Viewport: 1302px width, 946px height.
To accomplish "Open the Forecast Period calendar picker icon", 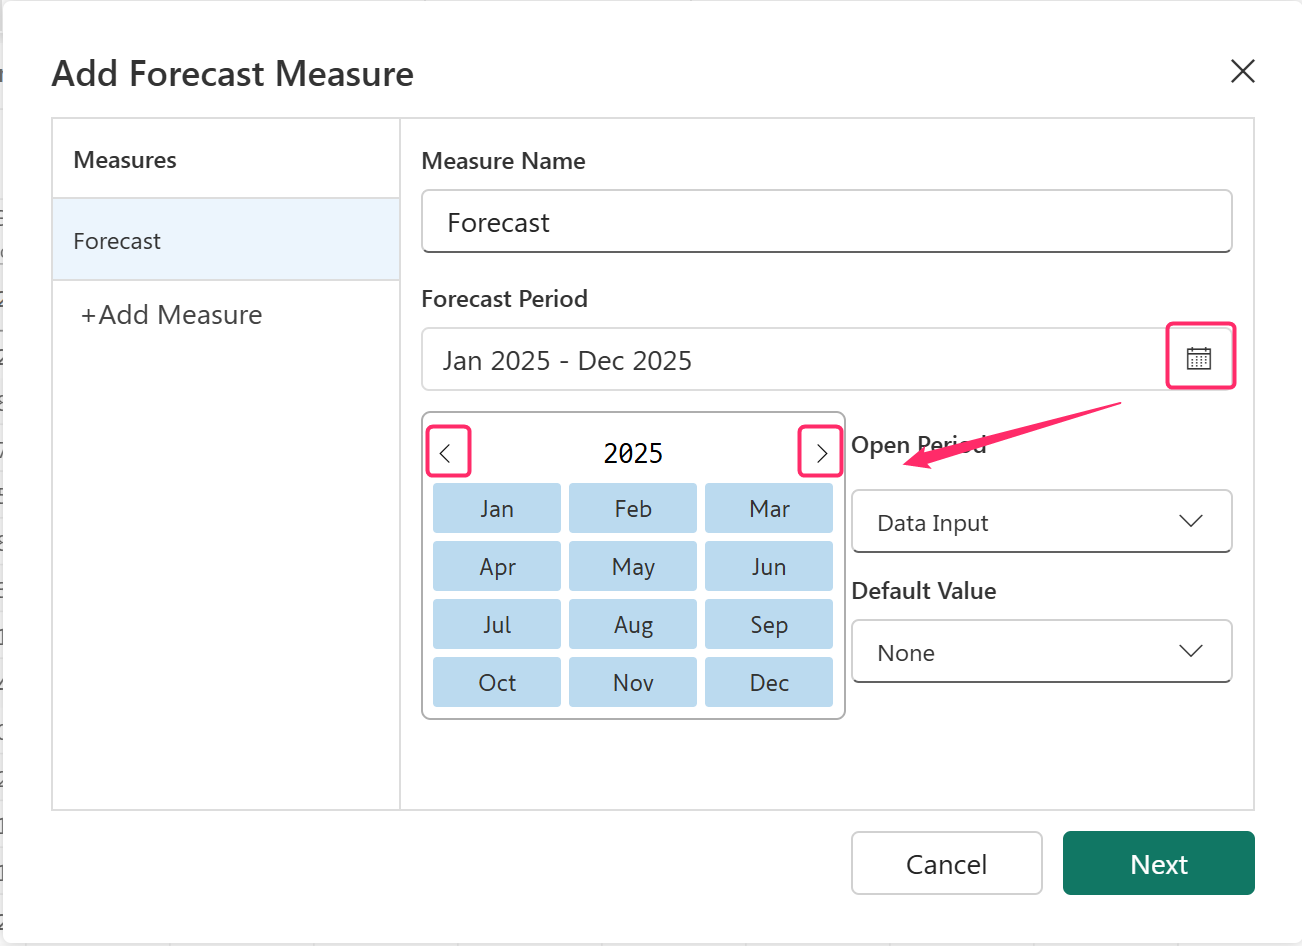I will [1199, 358].
